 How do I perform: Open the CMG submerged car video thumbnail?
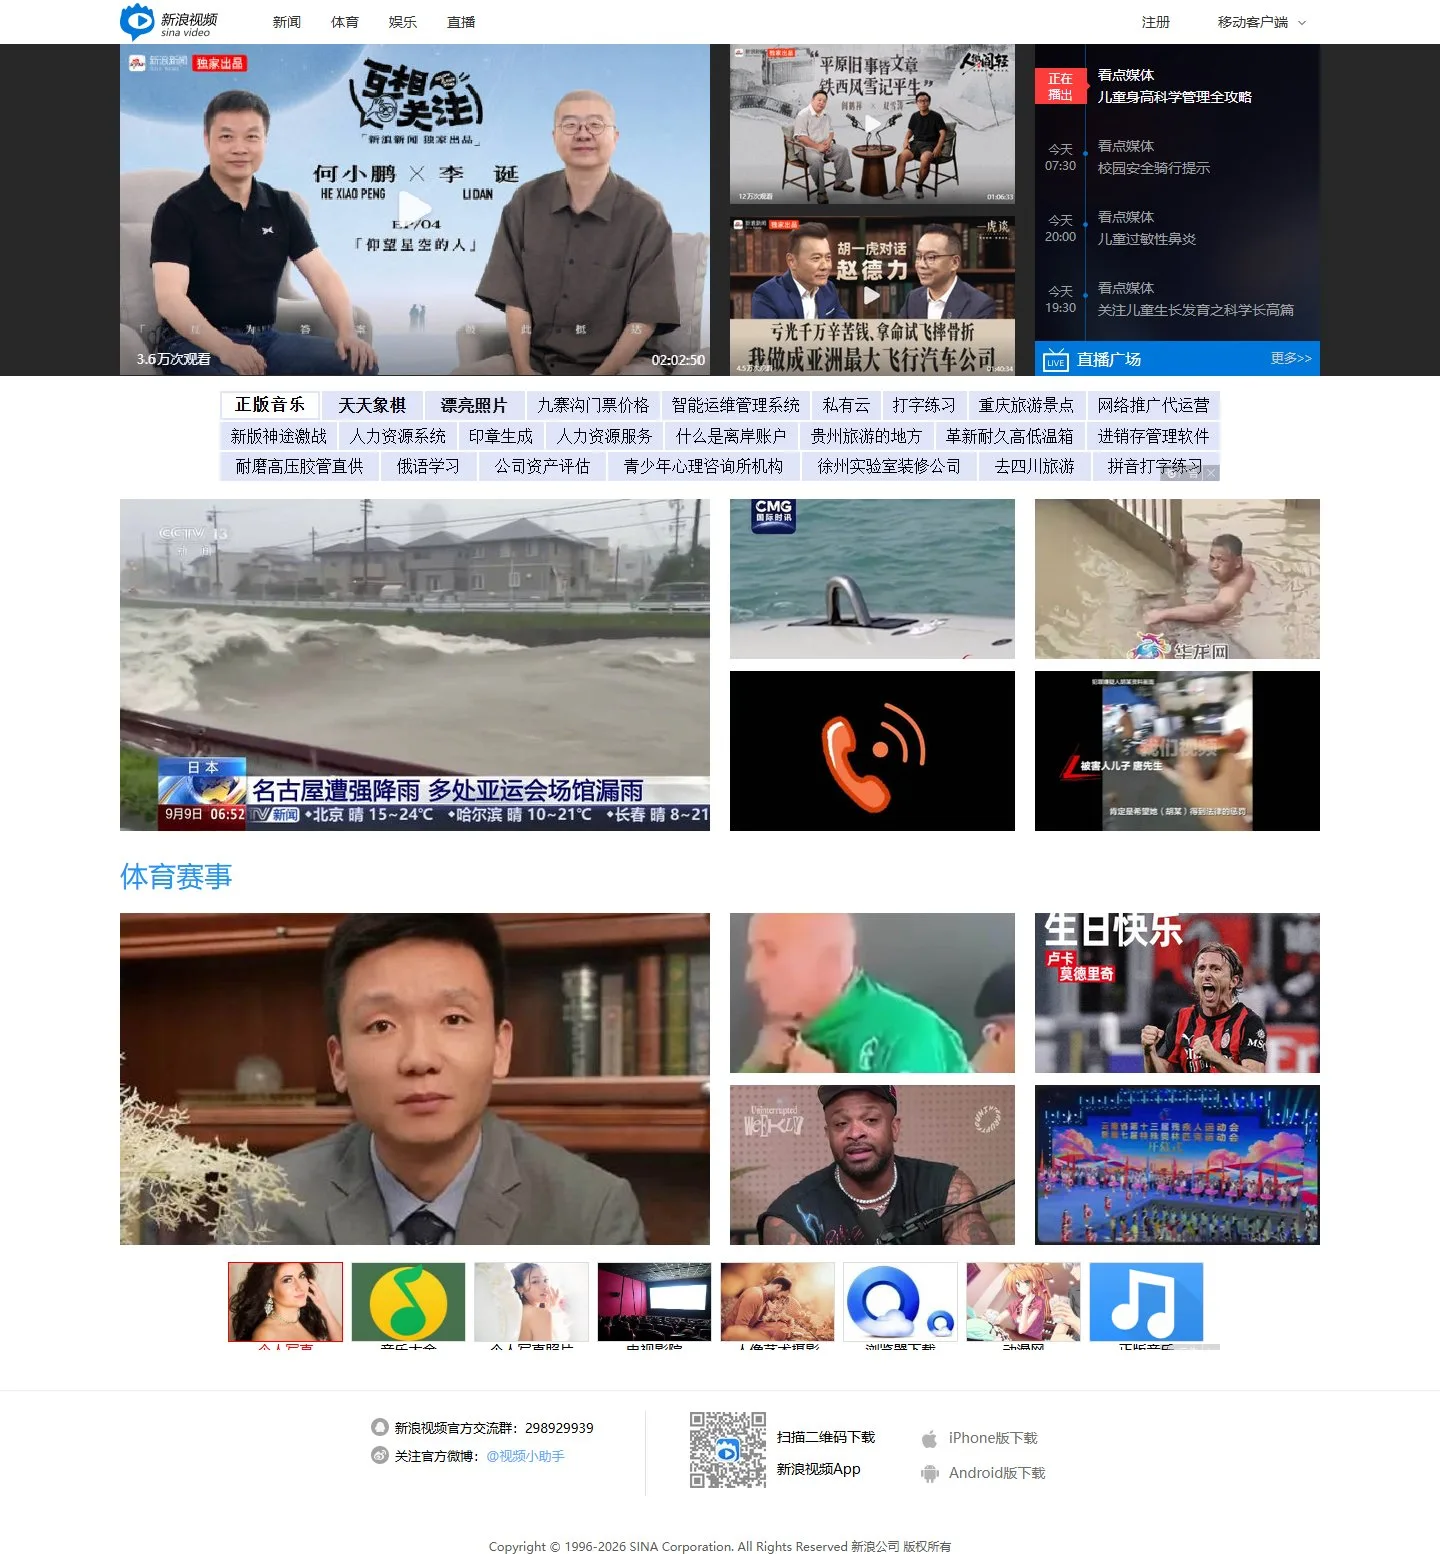(872, 579)
